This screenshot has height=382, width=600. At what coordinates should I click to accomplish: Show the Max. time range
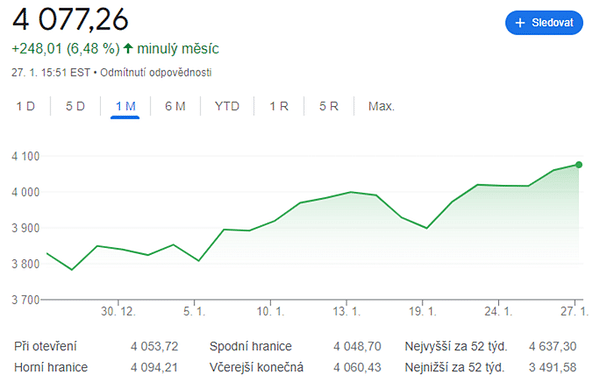click(381, 106)
